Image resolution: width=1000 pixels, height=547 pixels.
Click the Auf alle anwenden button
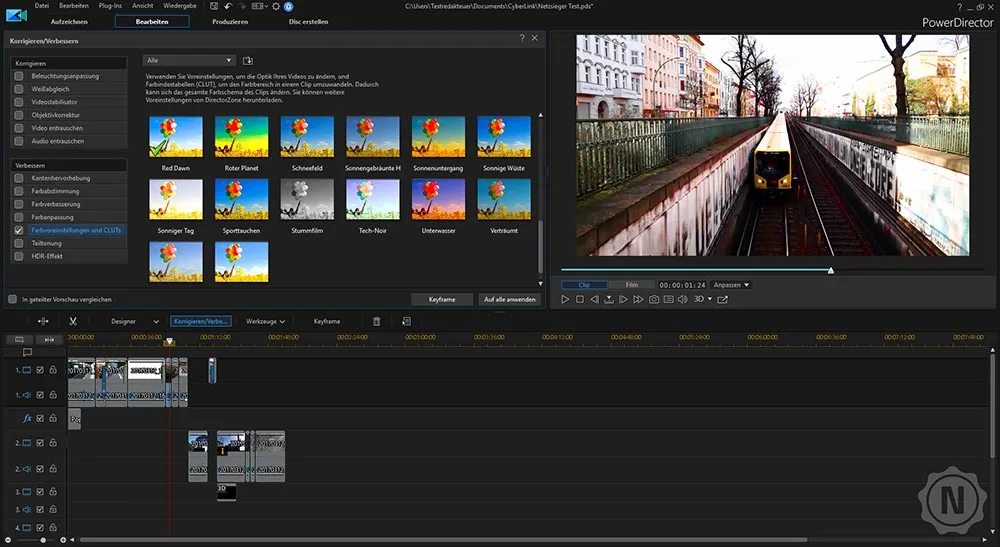(x=510, y=299)
